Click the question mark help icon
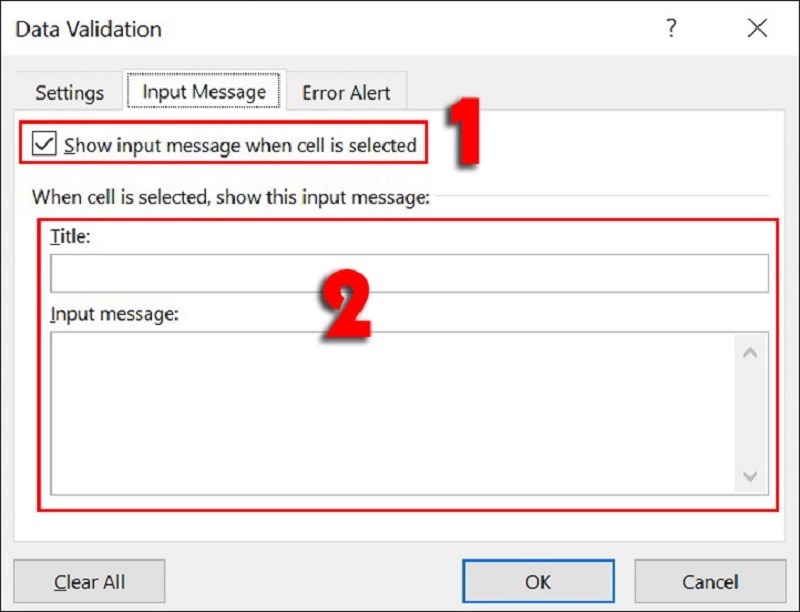Screen dimensions: 800x612 (671, 28)
